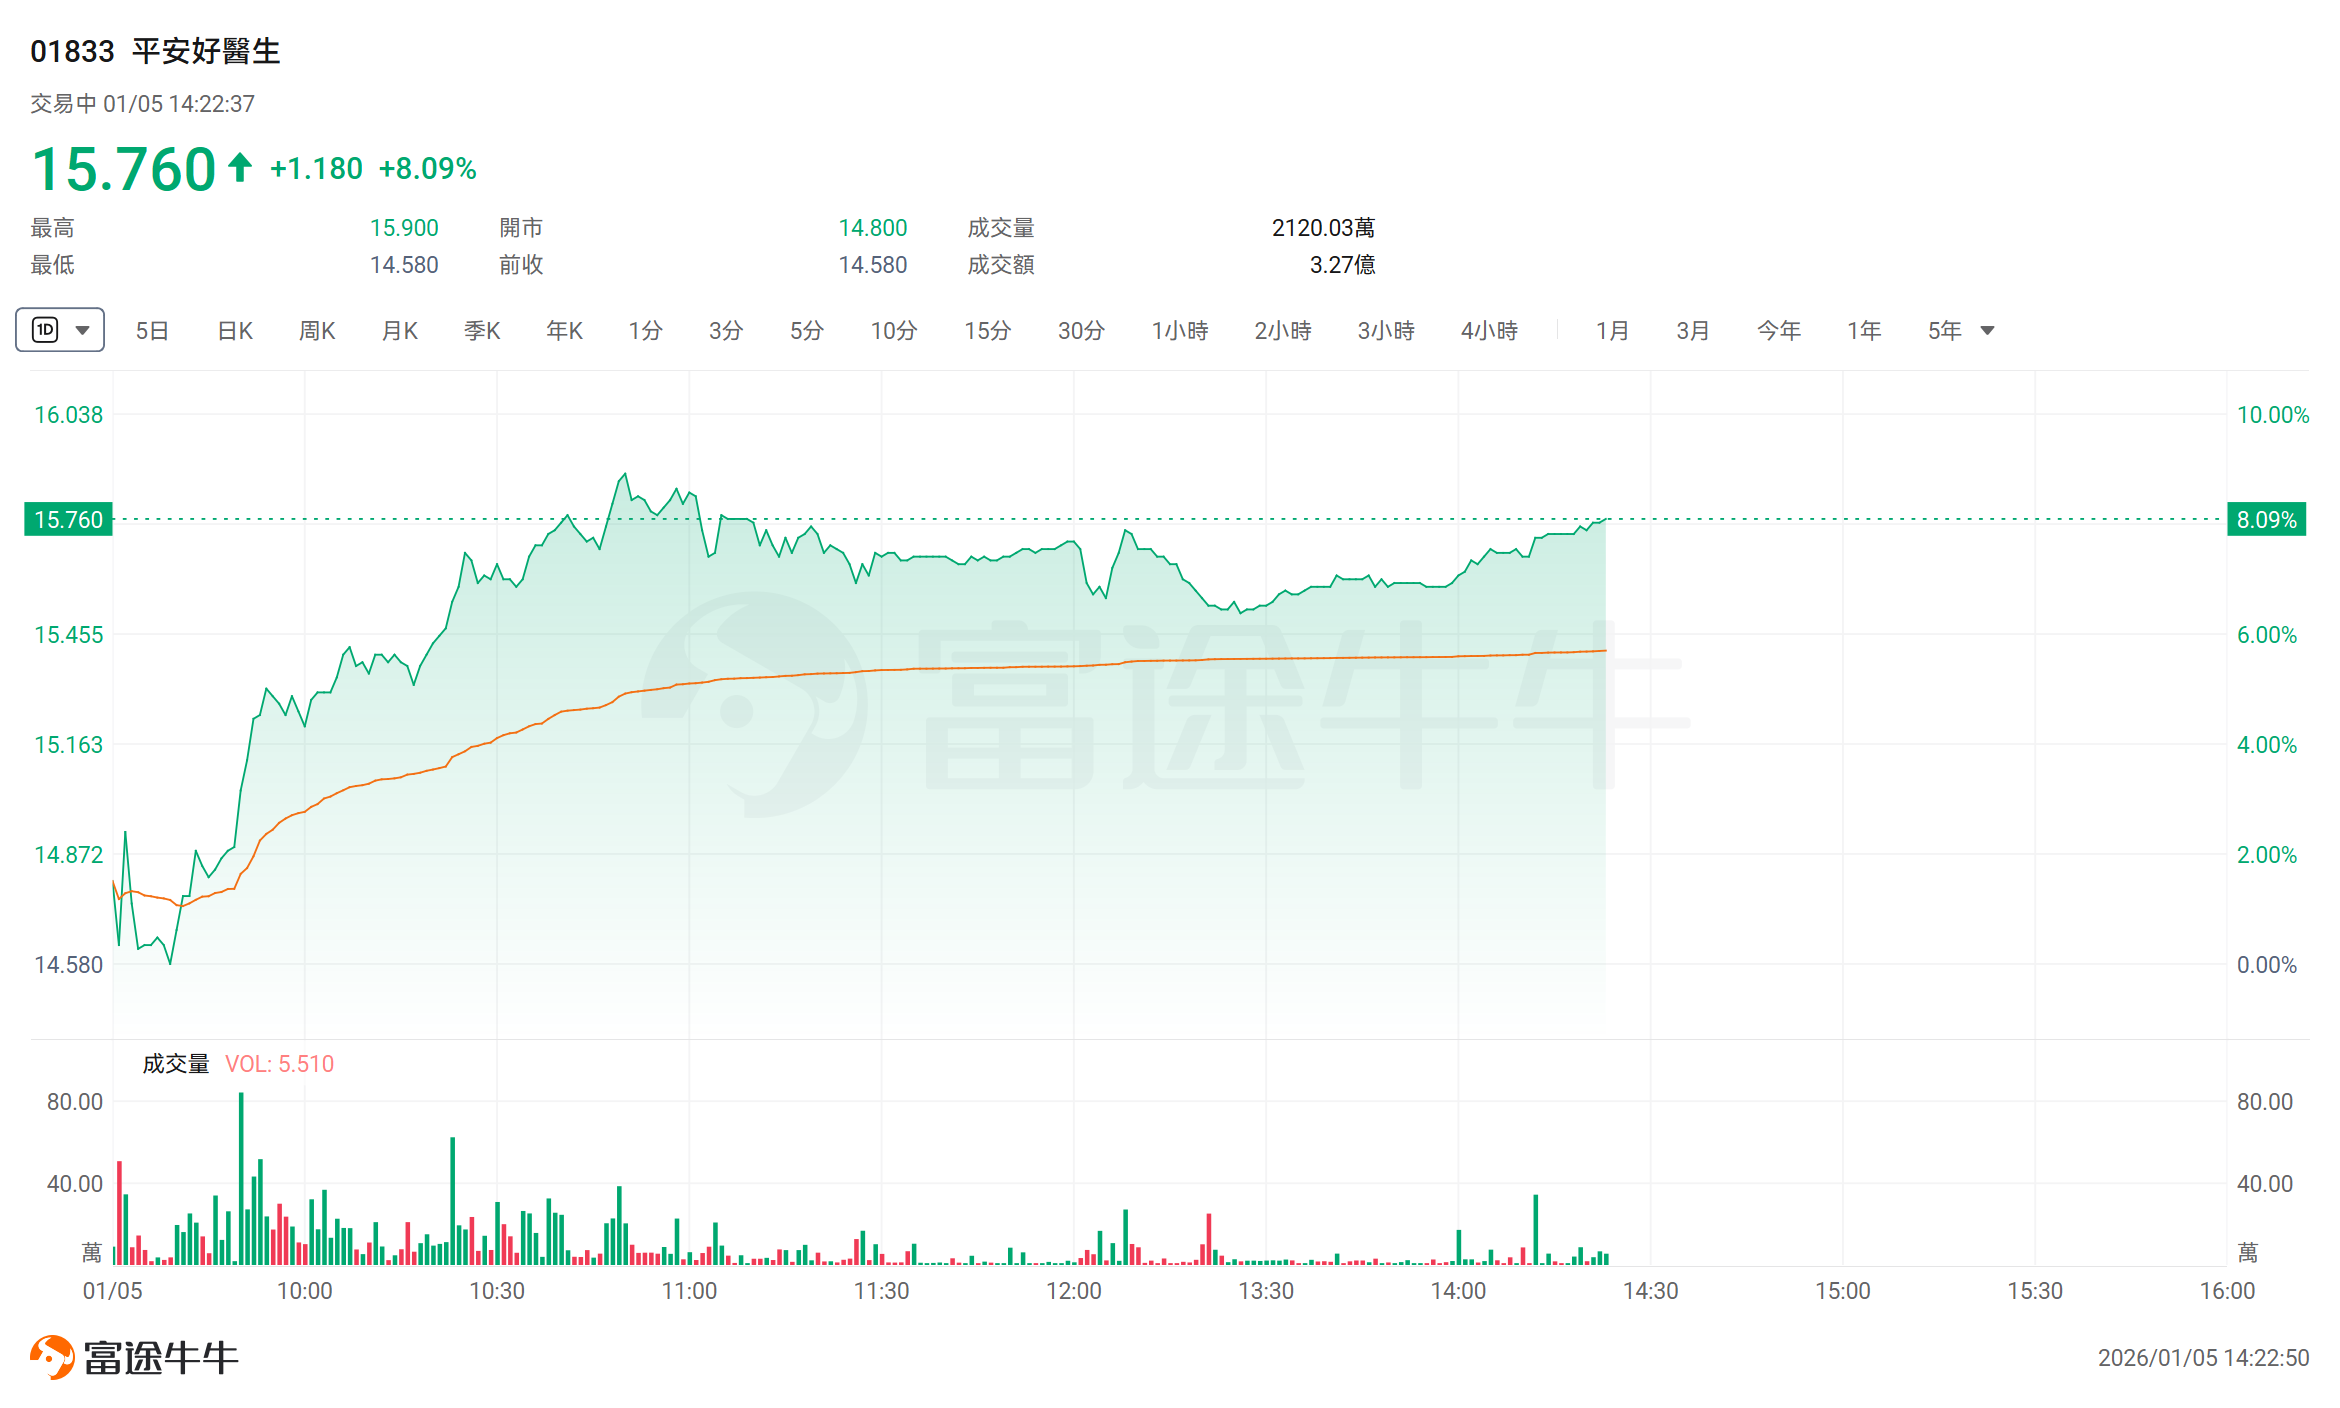Switch to the 5日 chart tab
Viewport: 2340px width, 1408px height.
coord(152,331)
